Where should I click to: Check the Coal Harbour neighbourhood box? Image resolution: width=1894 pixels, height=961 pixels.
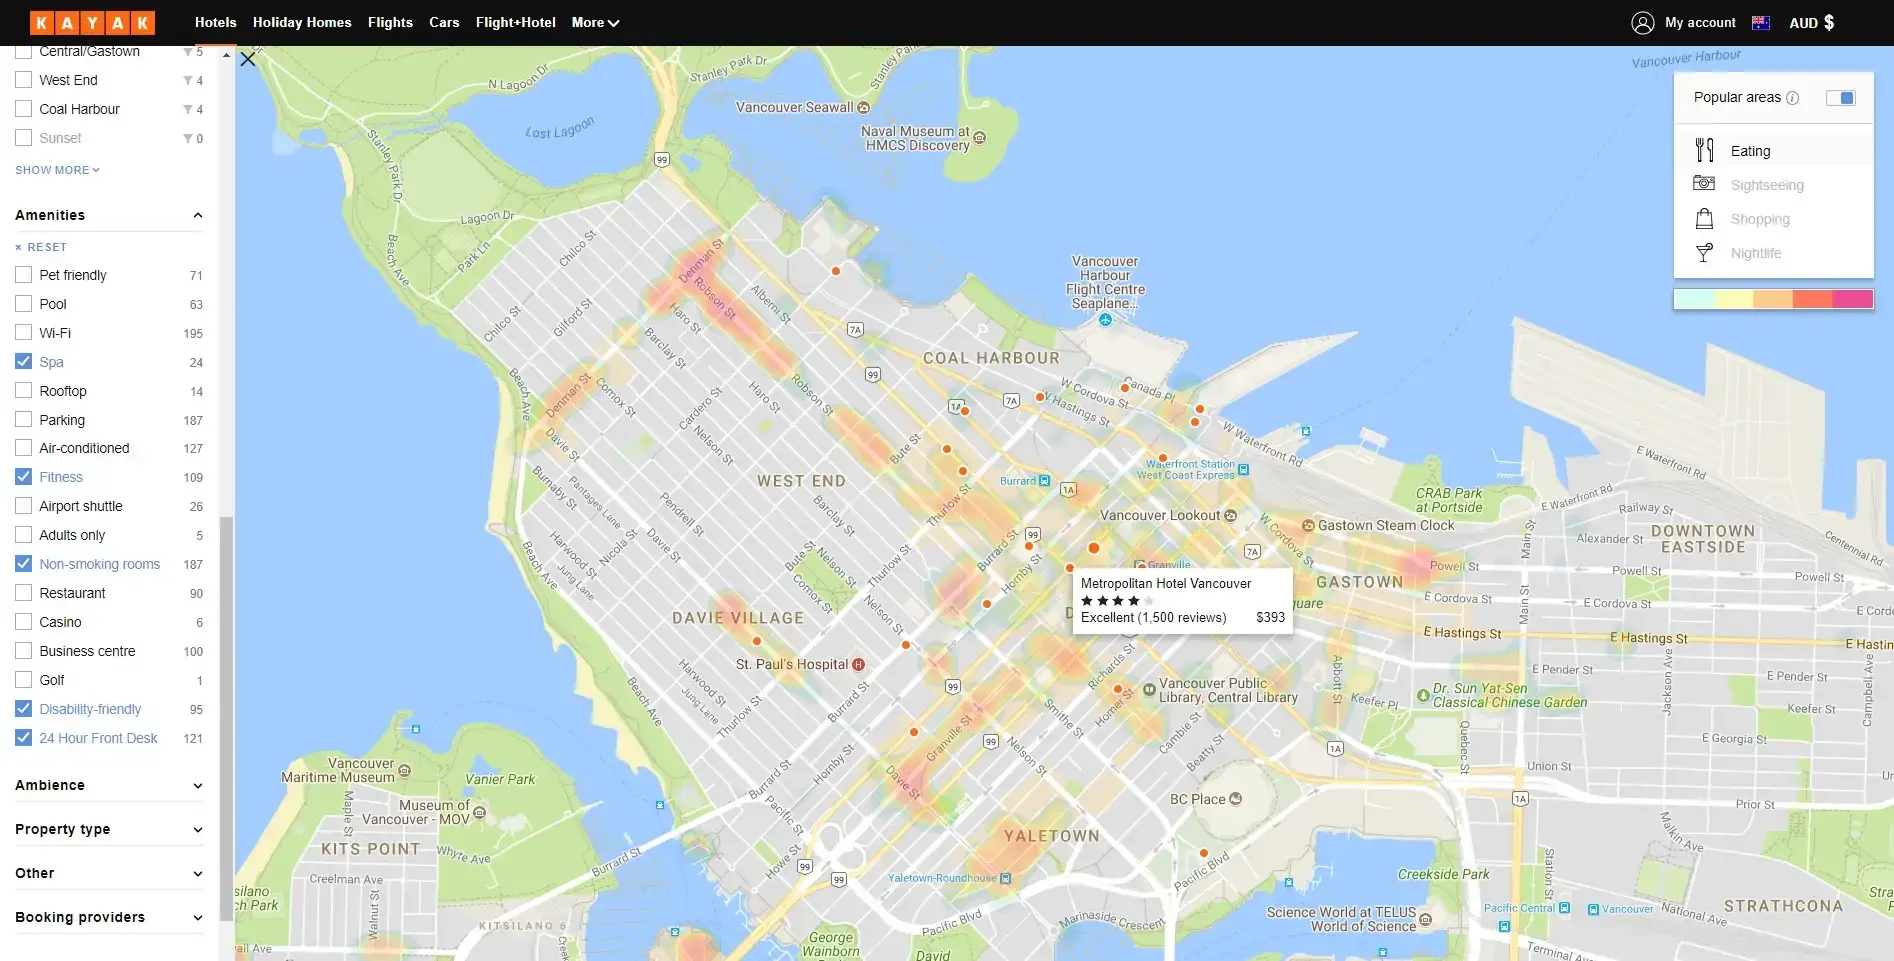tap(24, 109)
